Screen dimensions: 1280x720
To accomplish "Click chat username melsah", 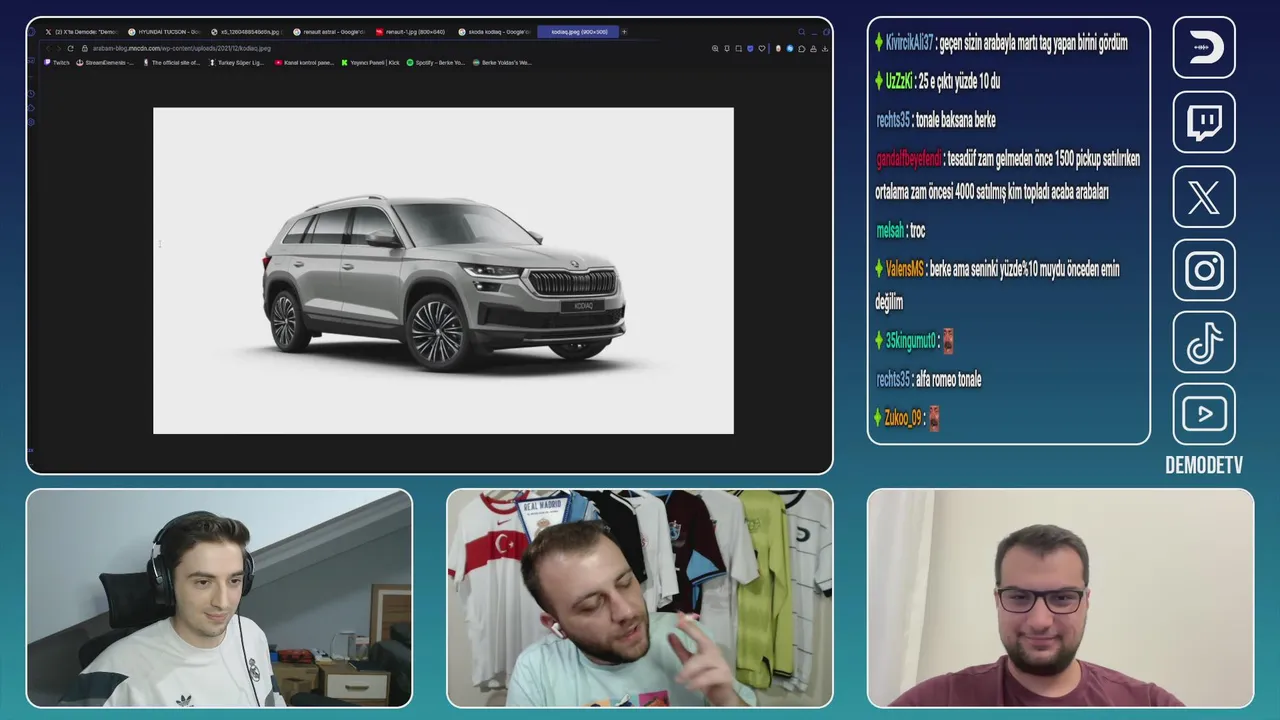I will click(890, 231).
